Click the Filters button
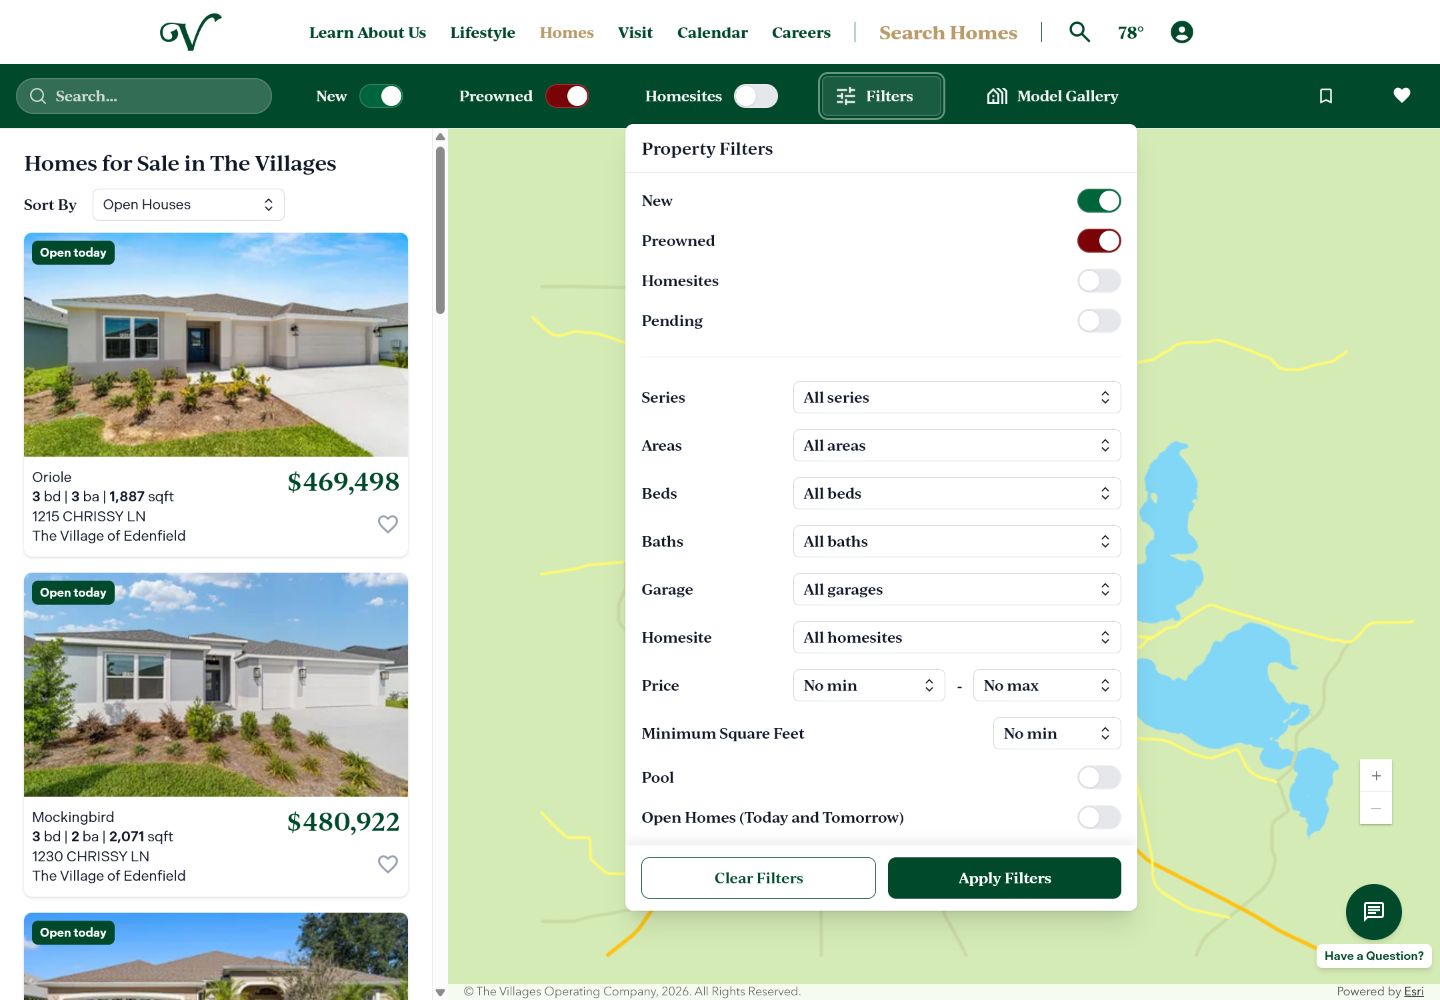 coord(881,96)
